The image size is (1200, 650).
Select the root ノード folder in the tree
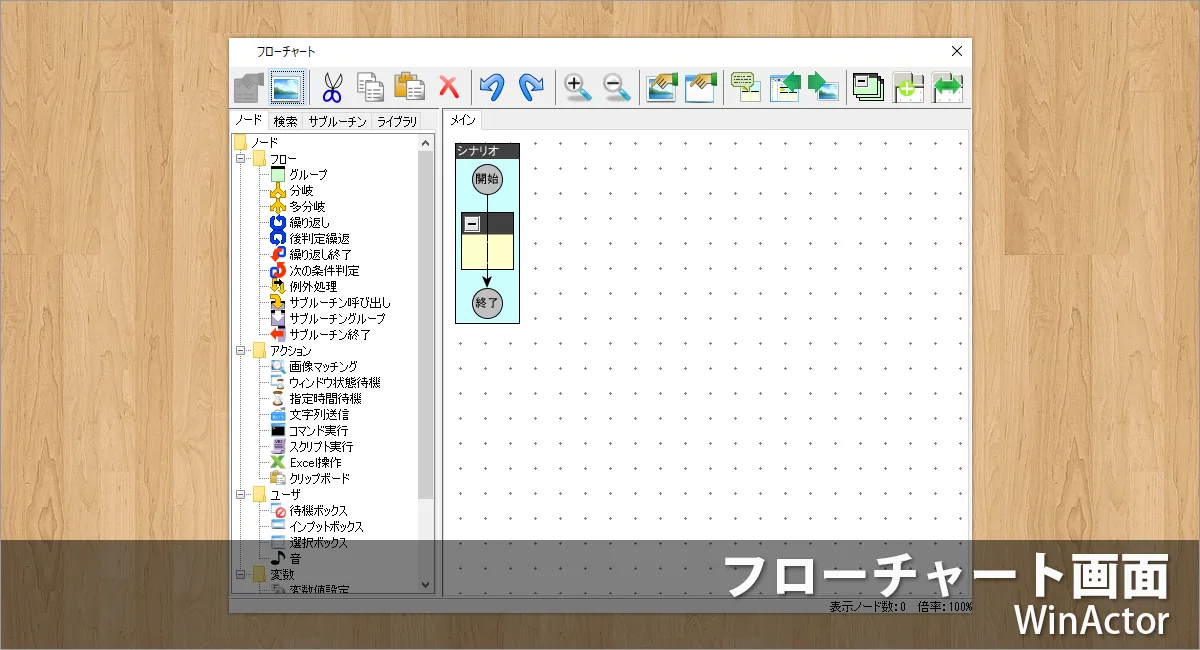265,142
